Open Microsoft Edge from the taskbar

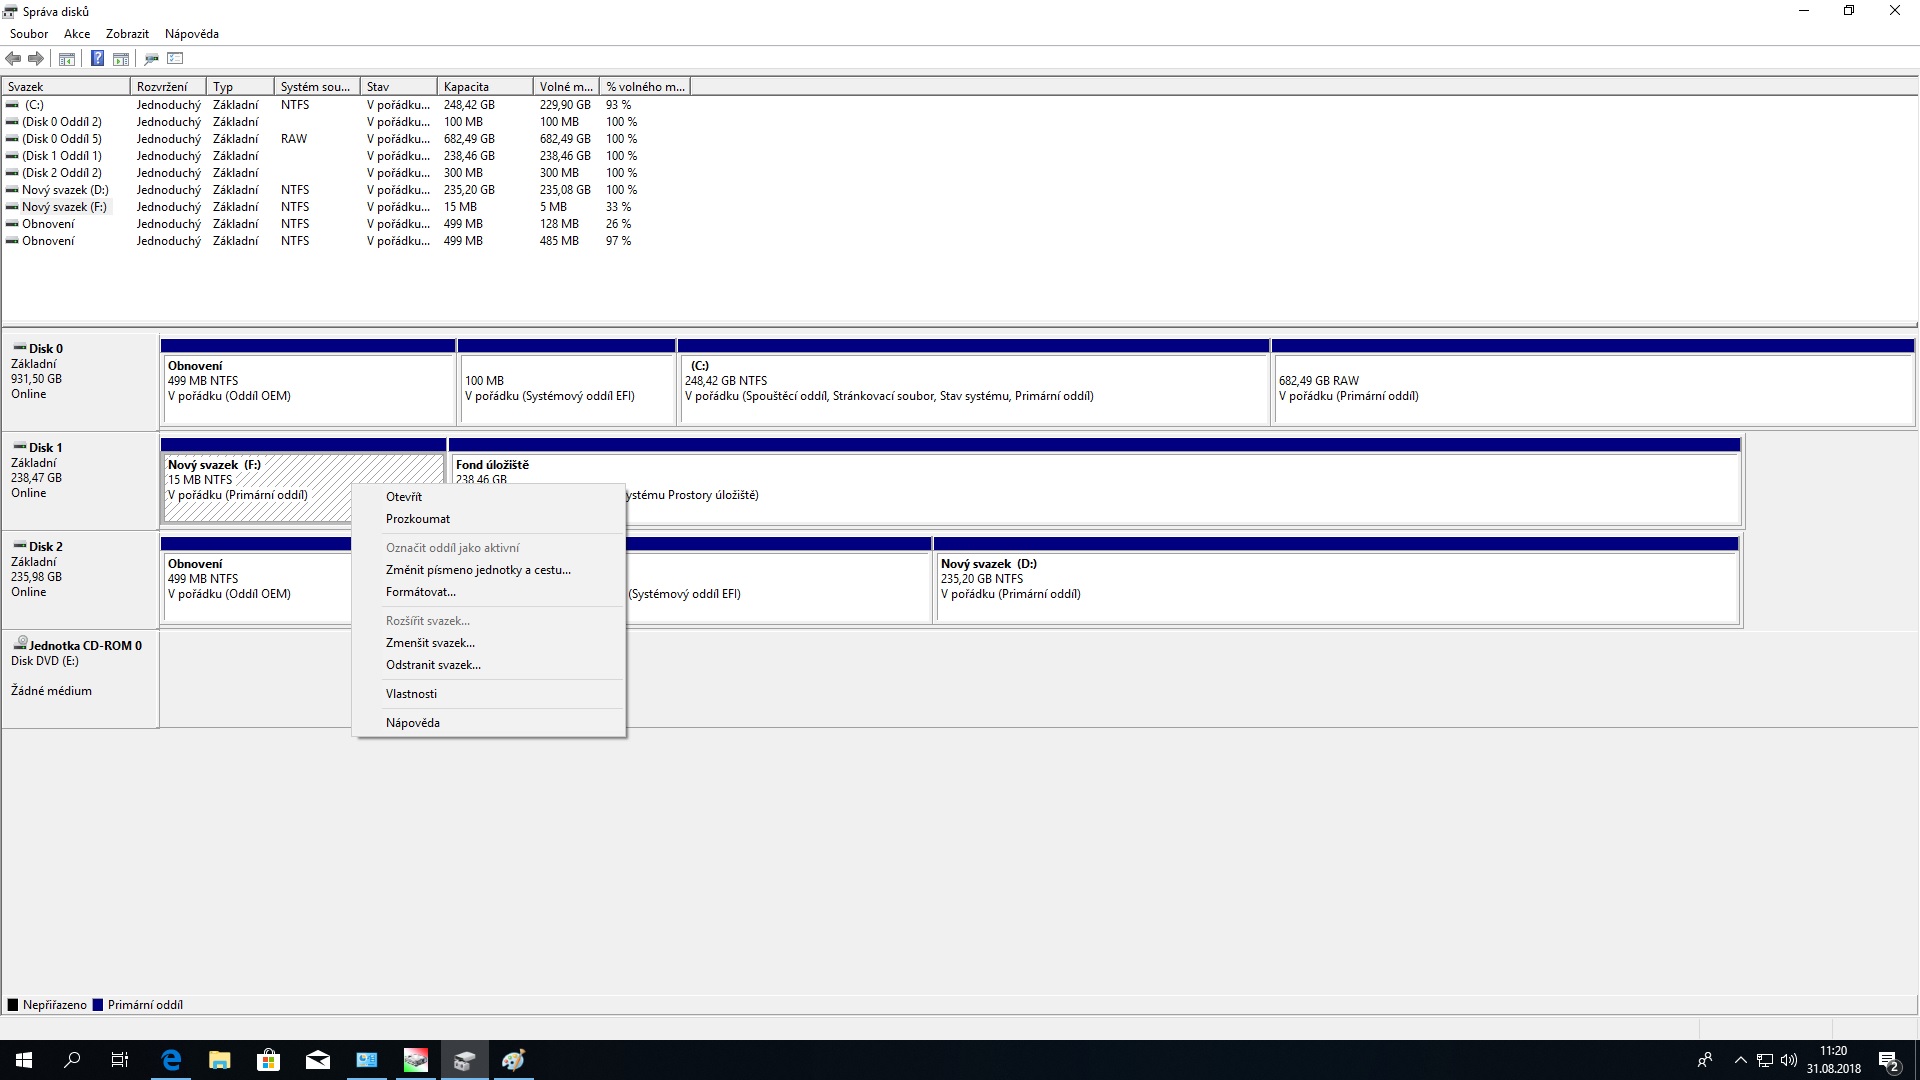(x=171, y=1060)
